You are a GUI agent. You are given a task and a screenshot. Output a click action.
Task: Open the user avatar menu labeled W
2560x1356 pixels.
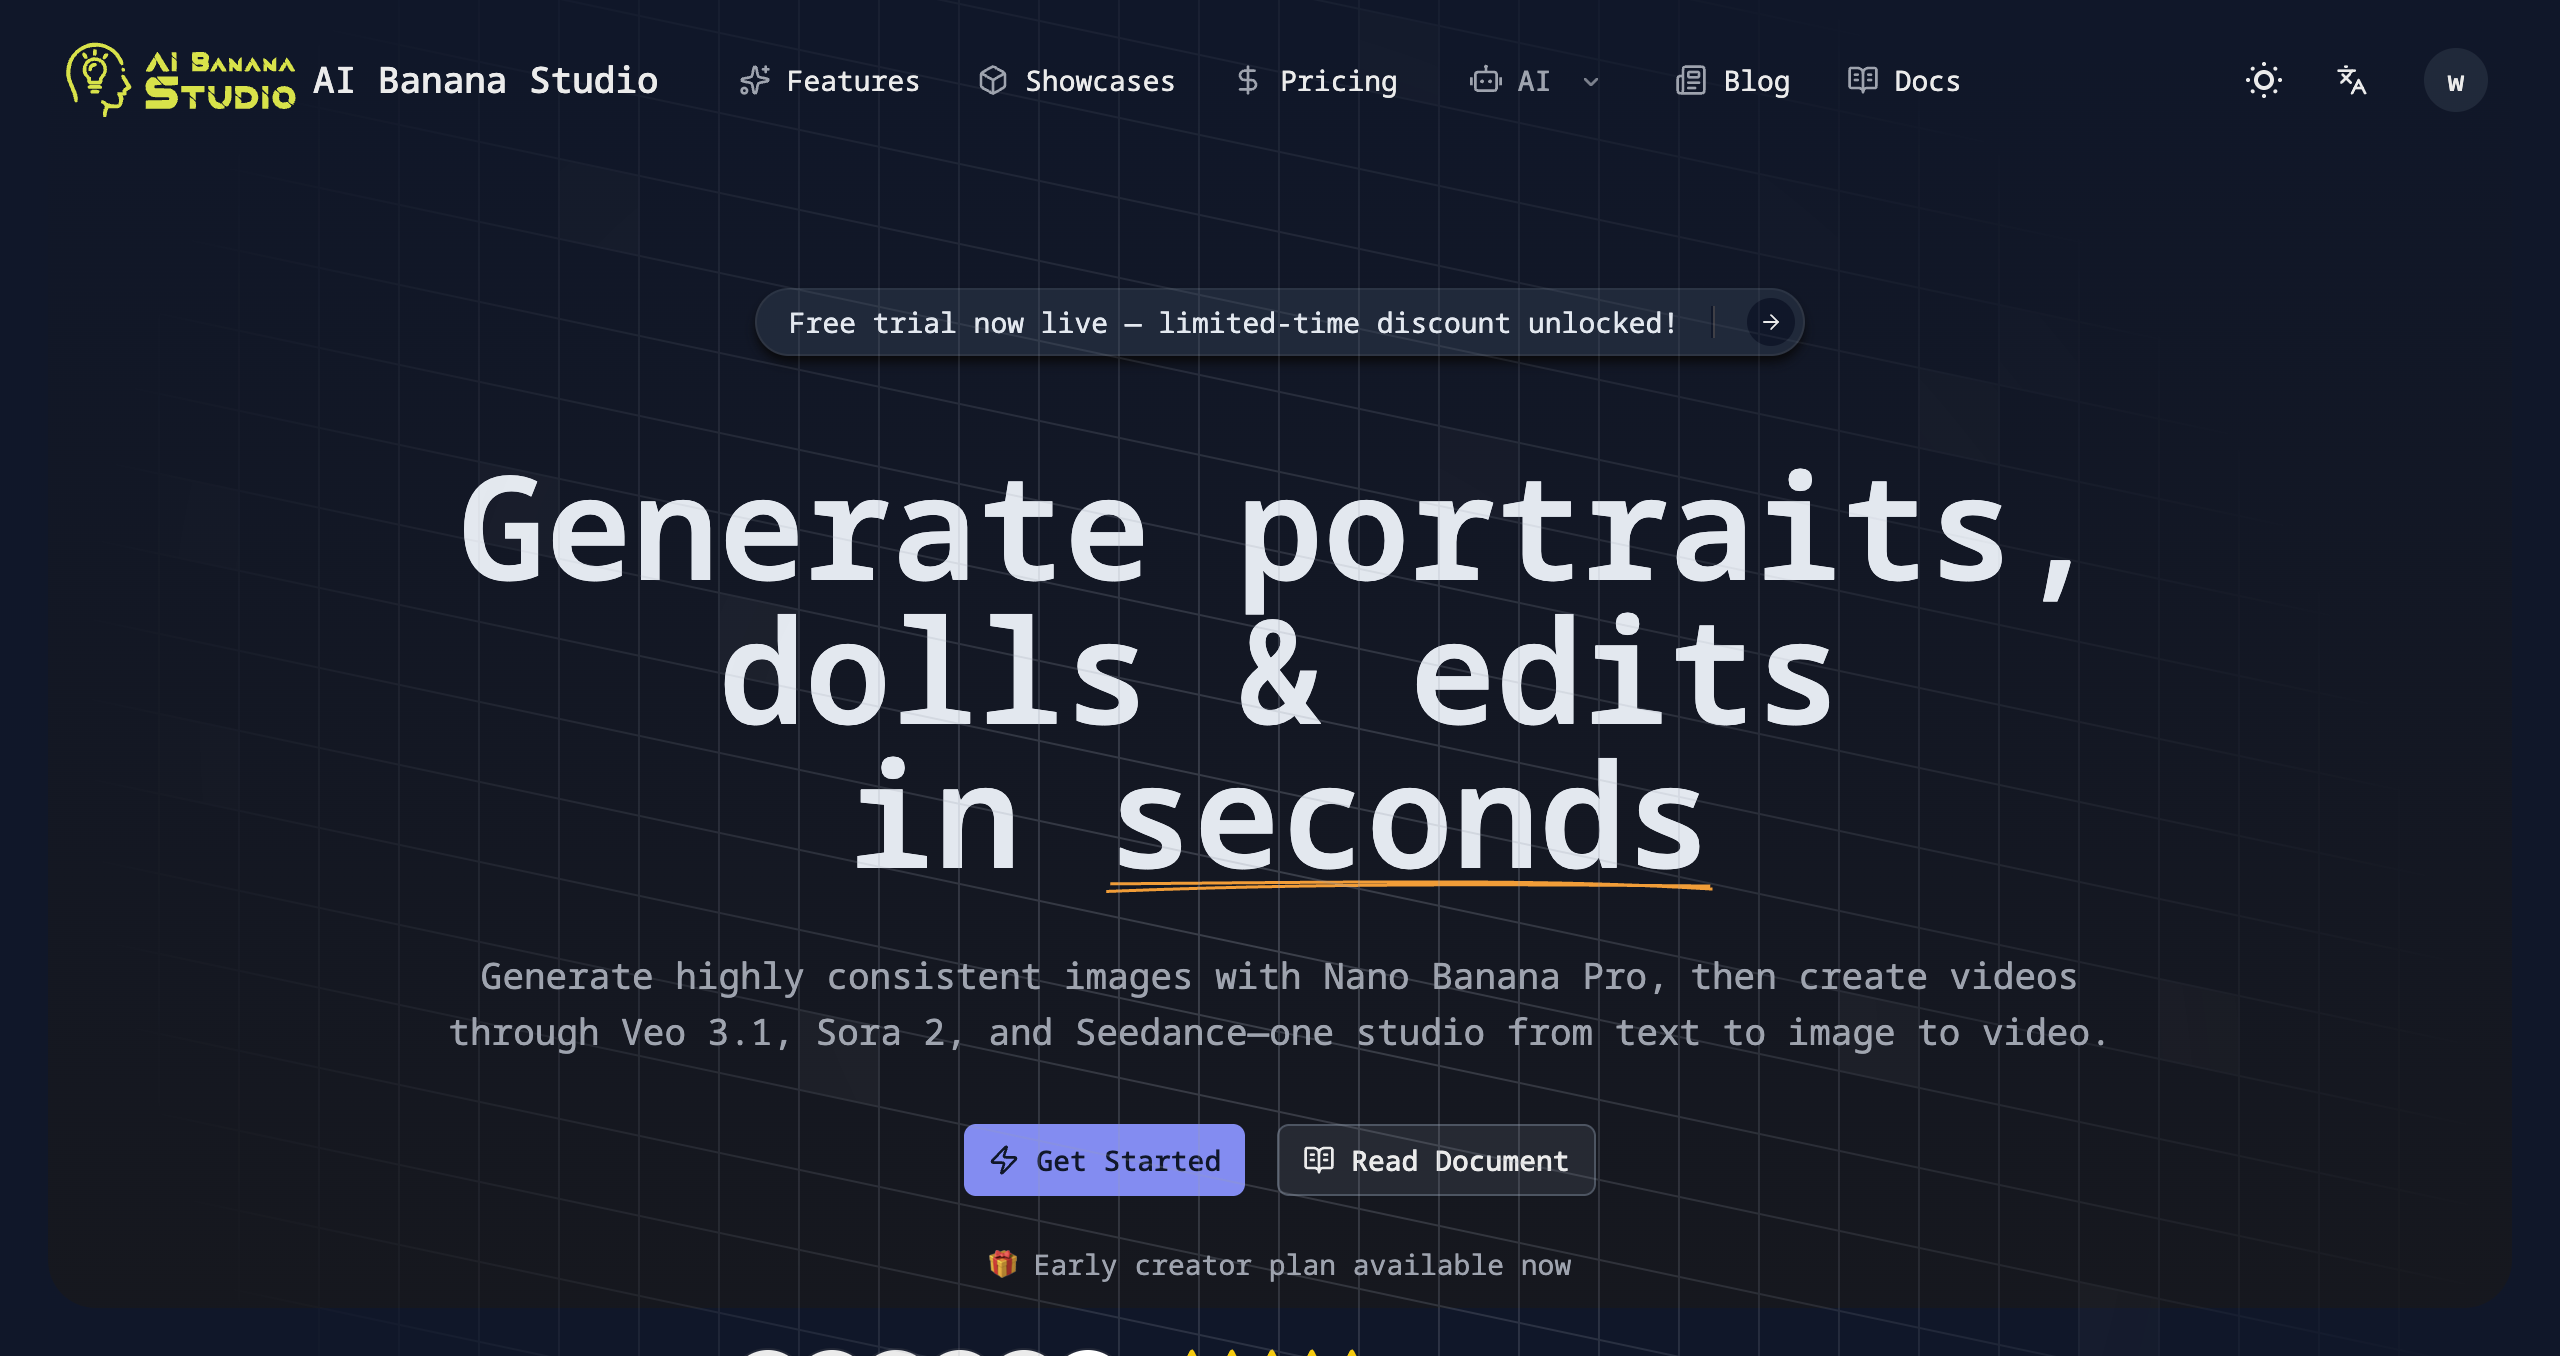click(x=2456, y=80)
